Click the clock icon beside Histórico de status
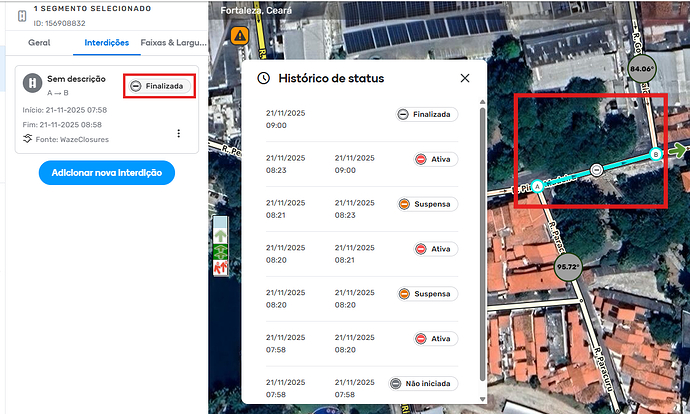 coord(264,78)
